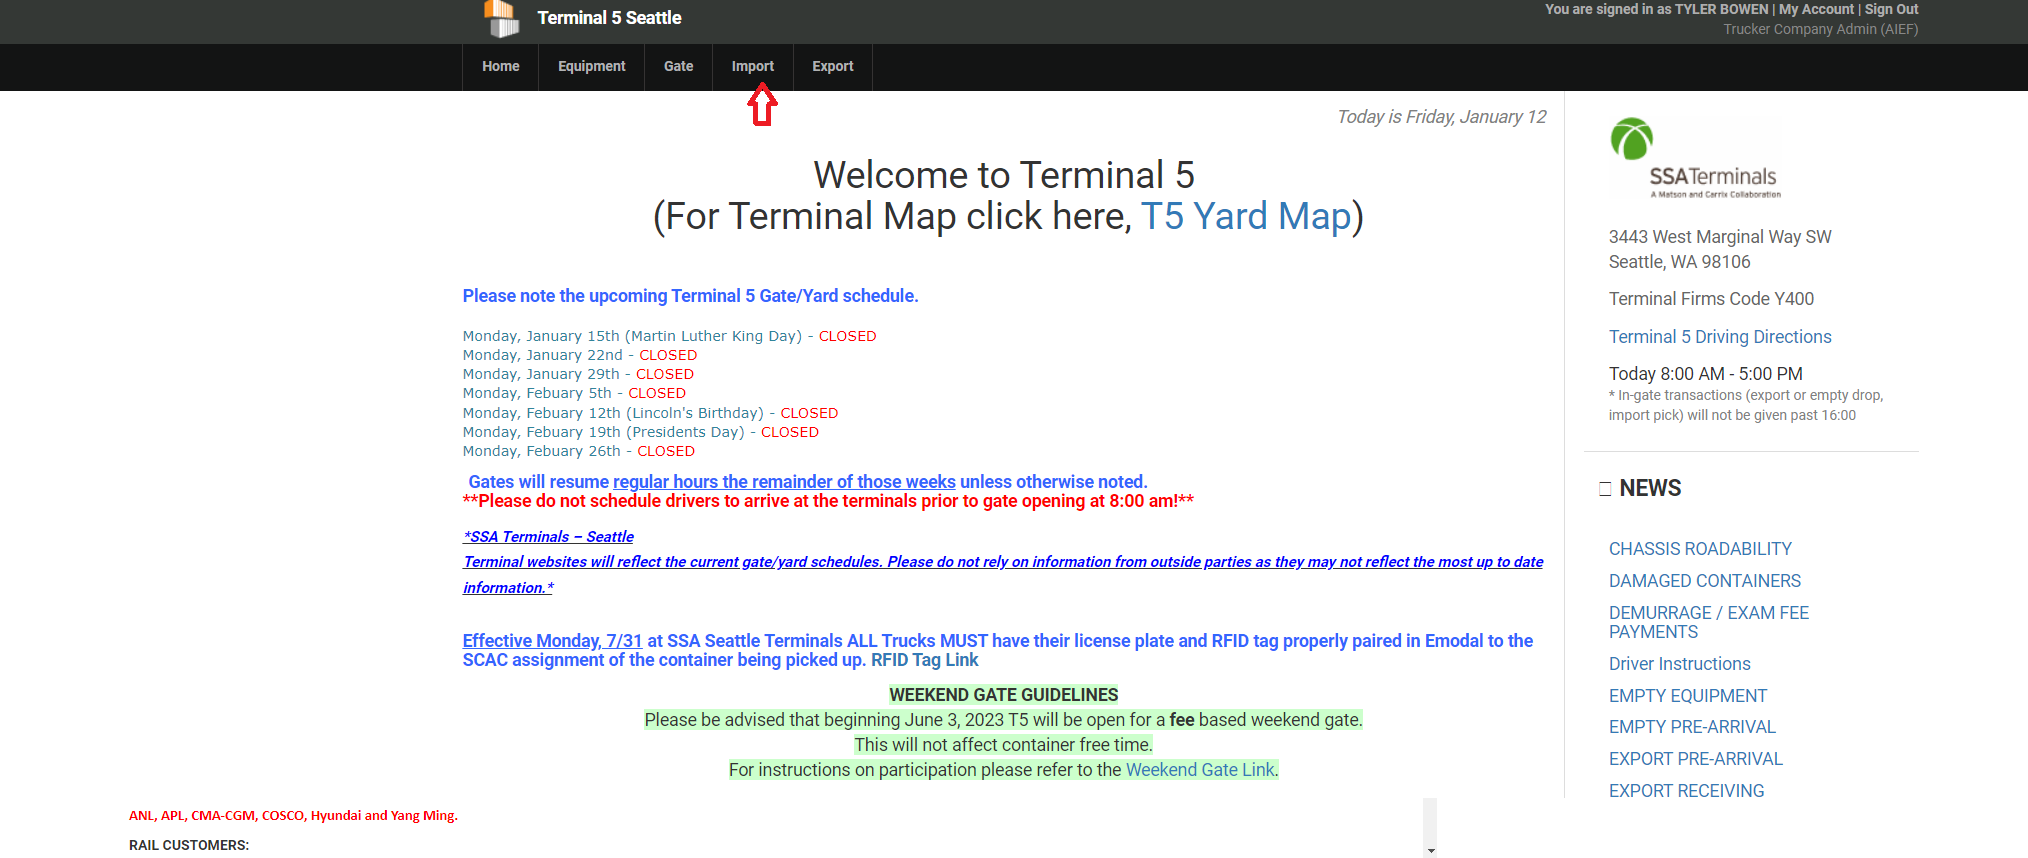Click 'Today is Friday, January 12' date text
This screenshot has width=2028, height=858.
point(1441,117)
